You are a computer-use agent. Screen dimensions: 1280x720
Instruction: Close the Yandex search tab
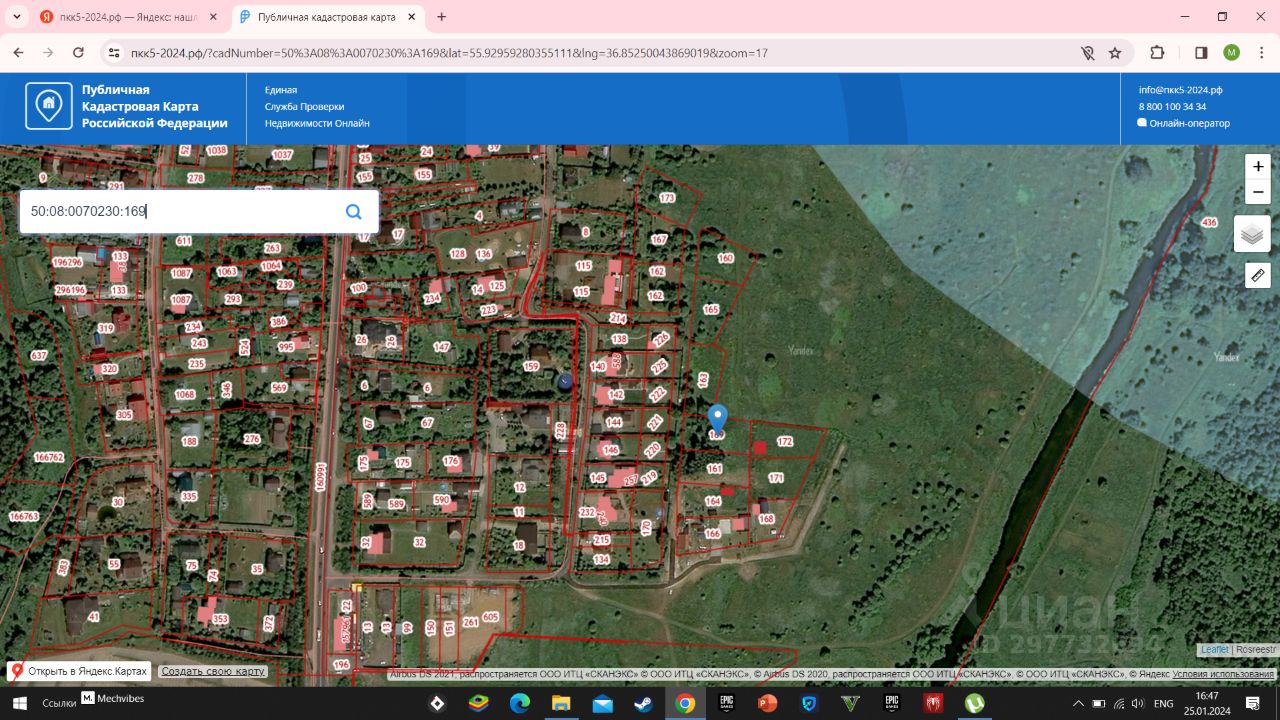point(213,17)
